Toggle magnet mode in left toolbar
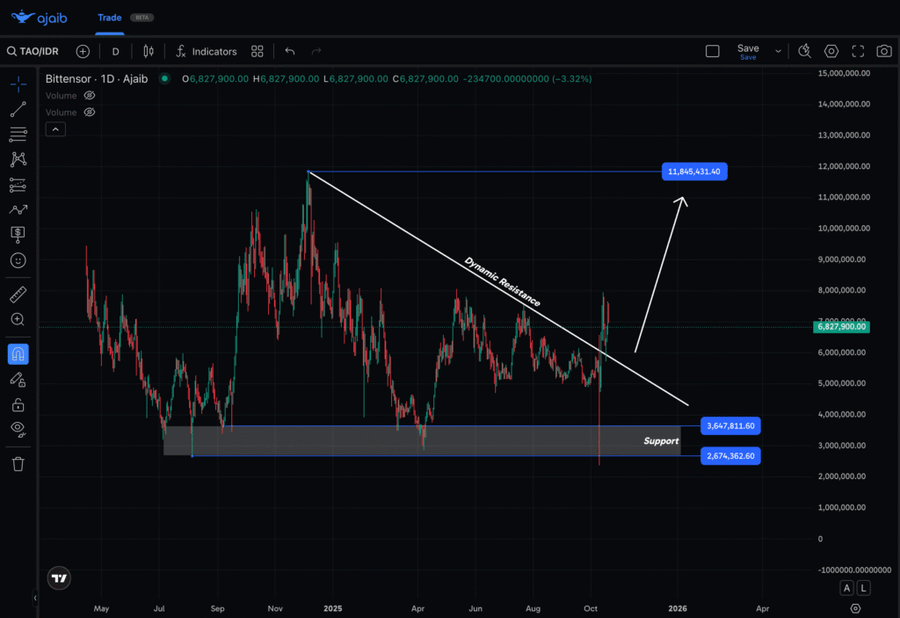 click(x=18, y=354)
